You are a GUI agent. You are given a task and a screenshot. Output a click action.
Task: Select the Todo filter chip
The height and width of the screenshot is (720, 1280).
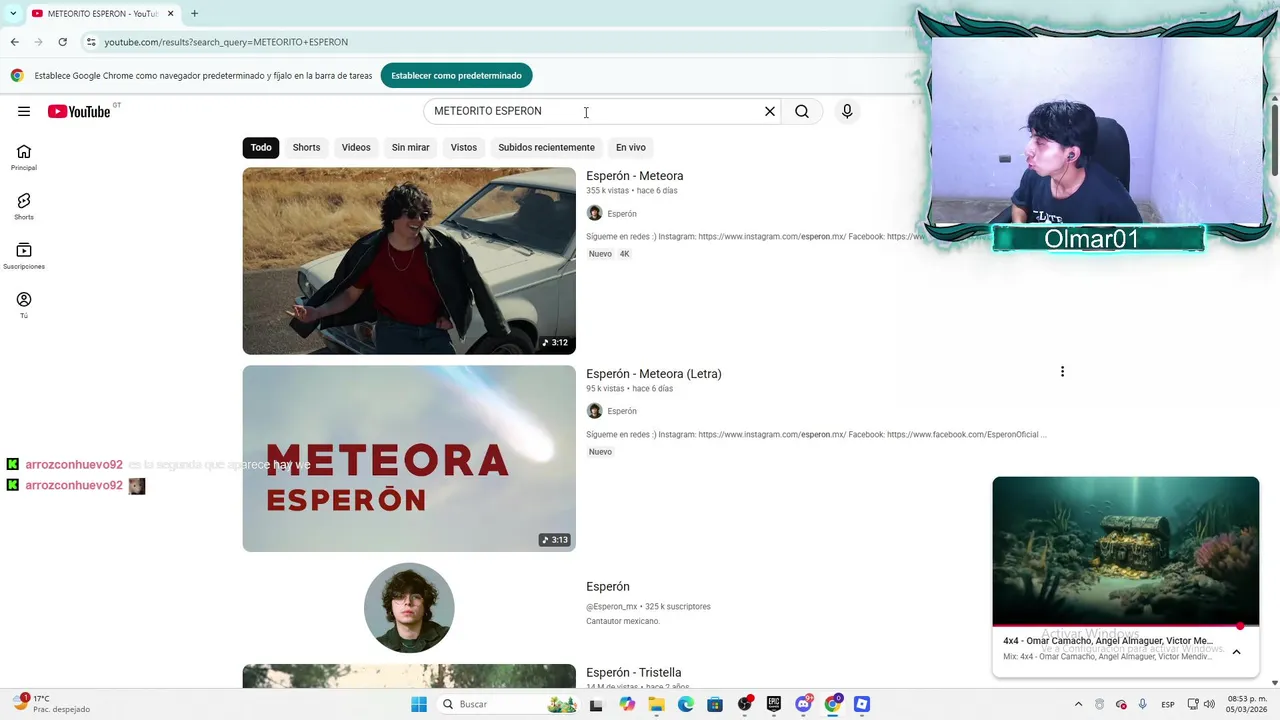pyautogui.click(x=261, y=147)
